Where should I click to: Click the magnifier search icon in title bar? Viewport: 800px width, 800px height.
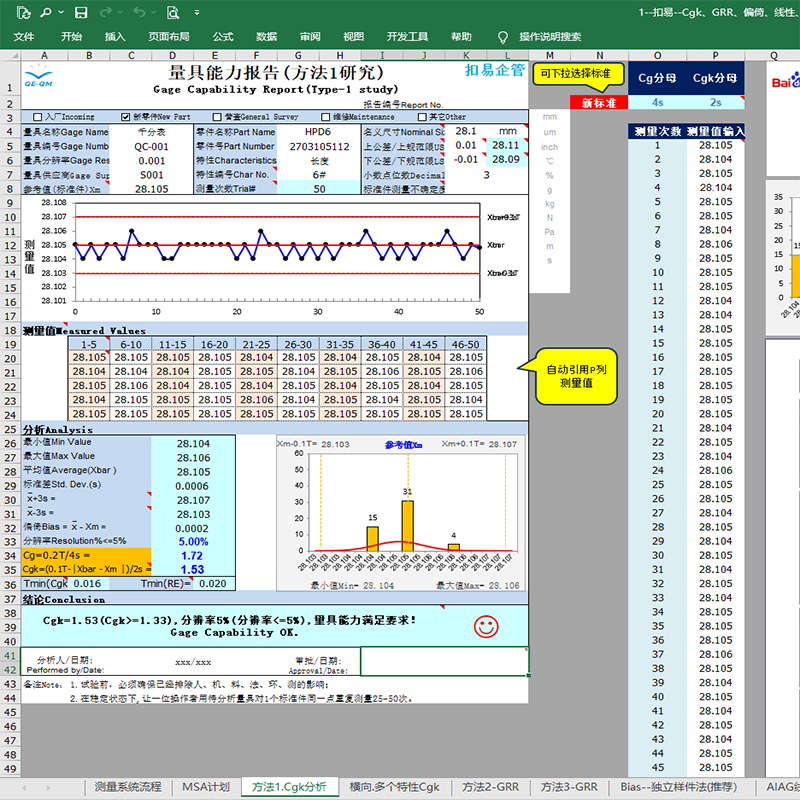(46, 12)
